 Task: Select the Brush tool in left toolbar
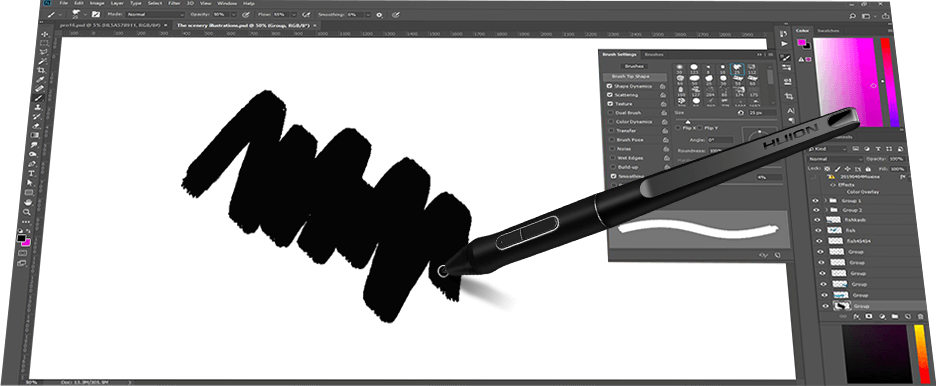[x=39, y=98]
